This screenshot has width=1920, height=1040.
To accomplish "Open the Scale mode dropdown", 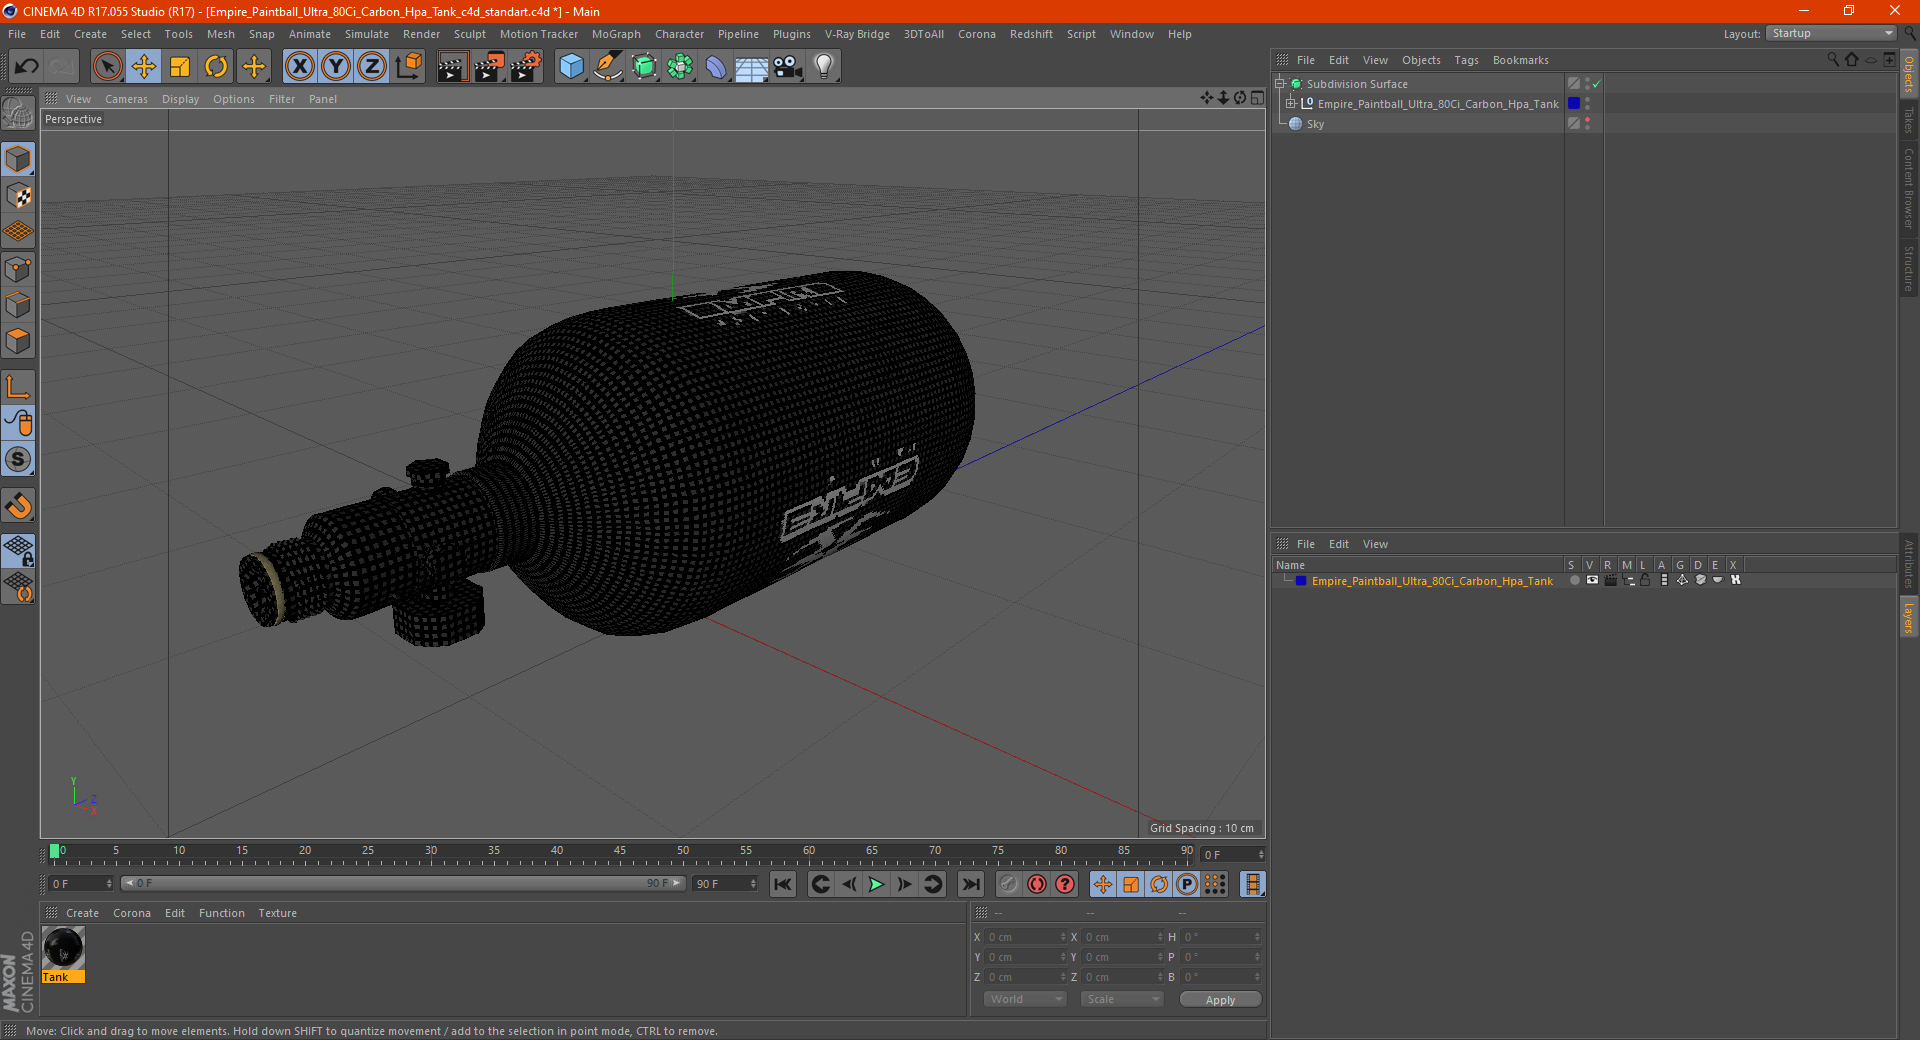I will [1122, 999].
